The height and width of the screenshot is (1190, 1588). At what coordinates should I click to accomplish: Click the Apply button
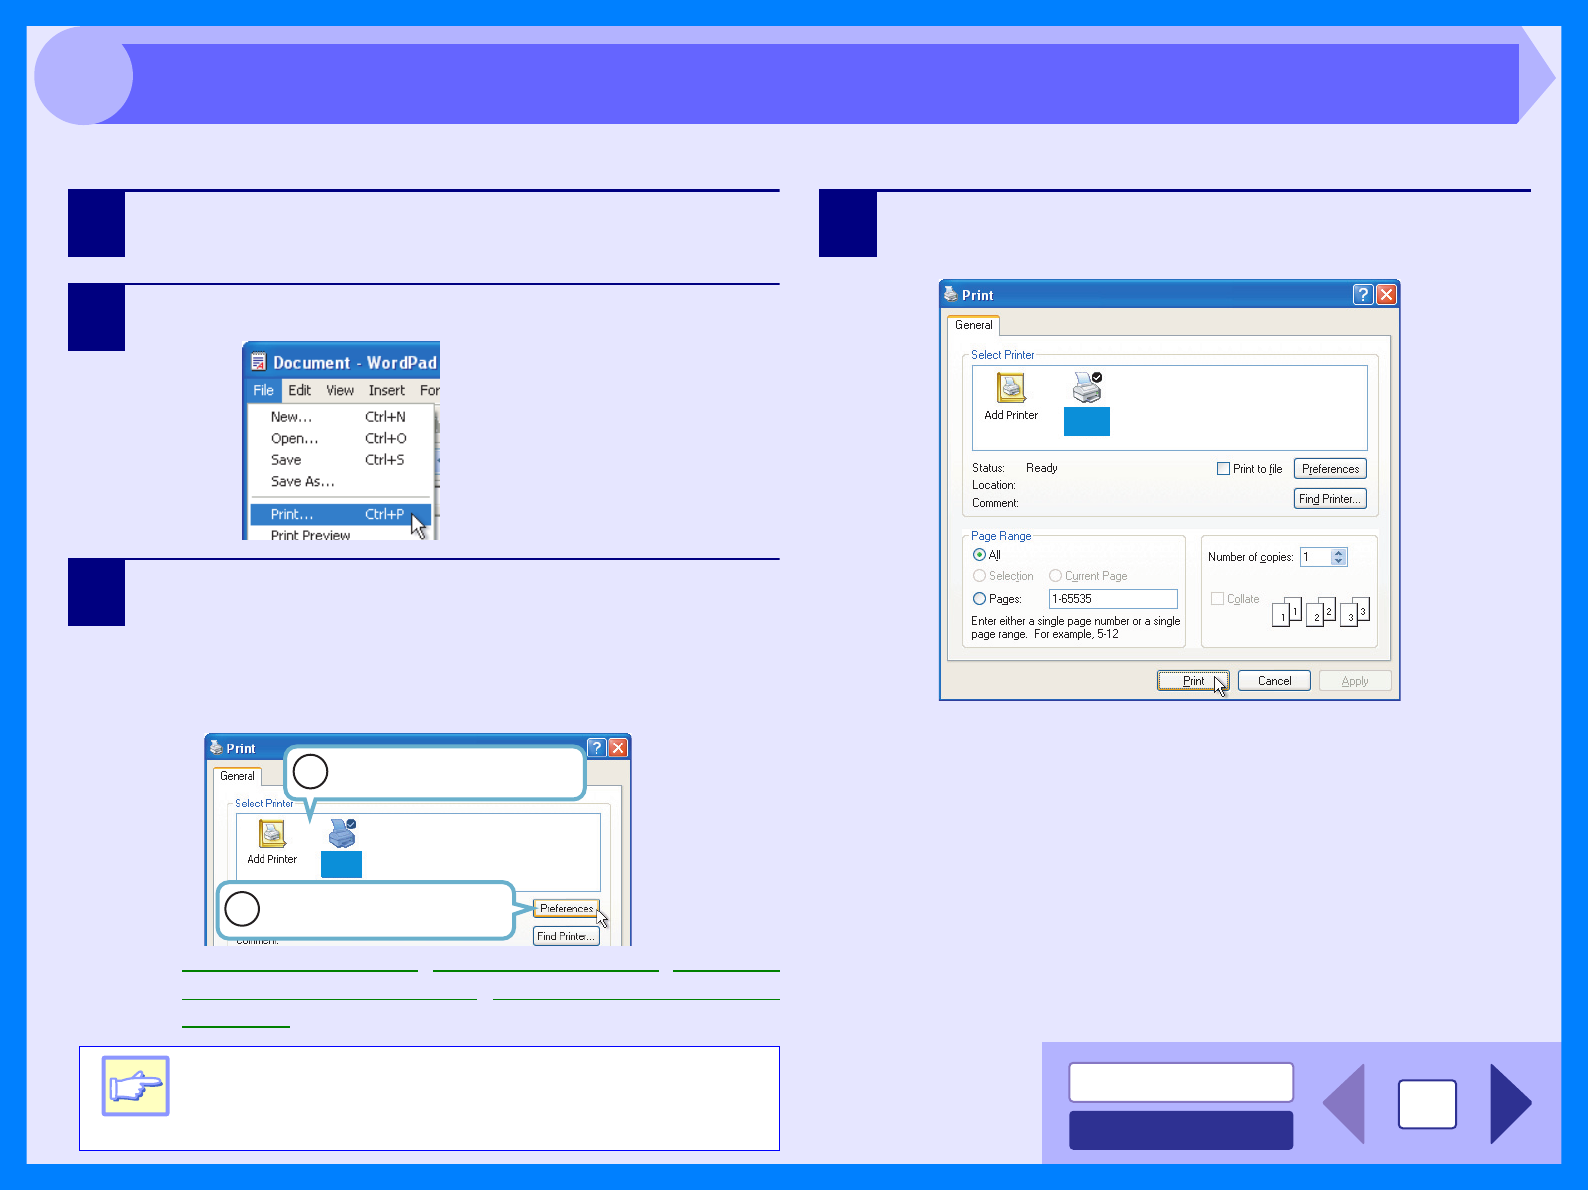tap(1355, 681)
